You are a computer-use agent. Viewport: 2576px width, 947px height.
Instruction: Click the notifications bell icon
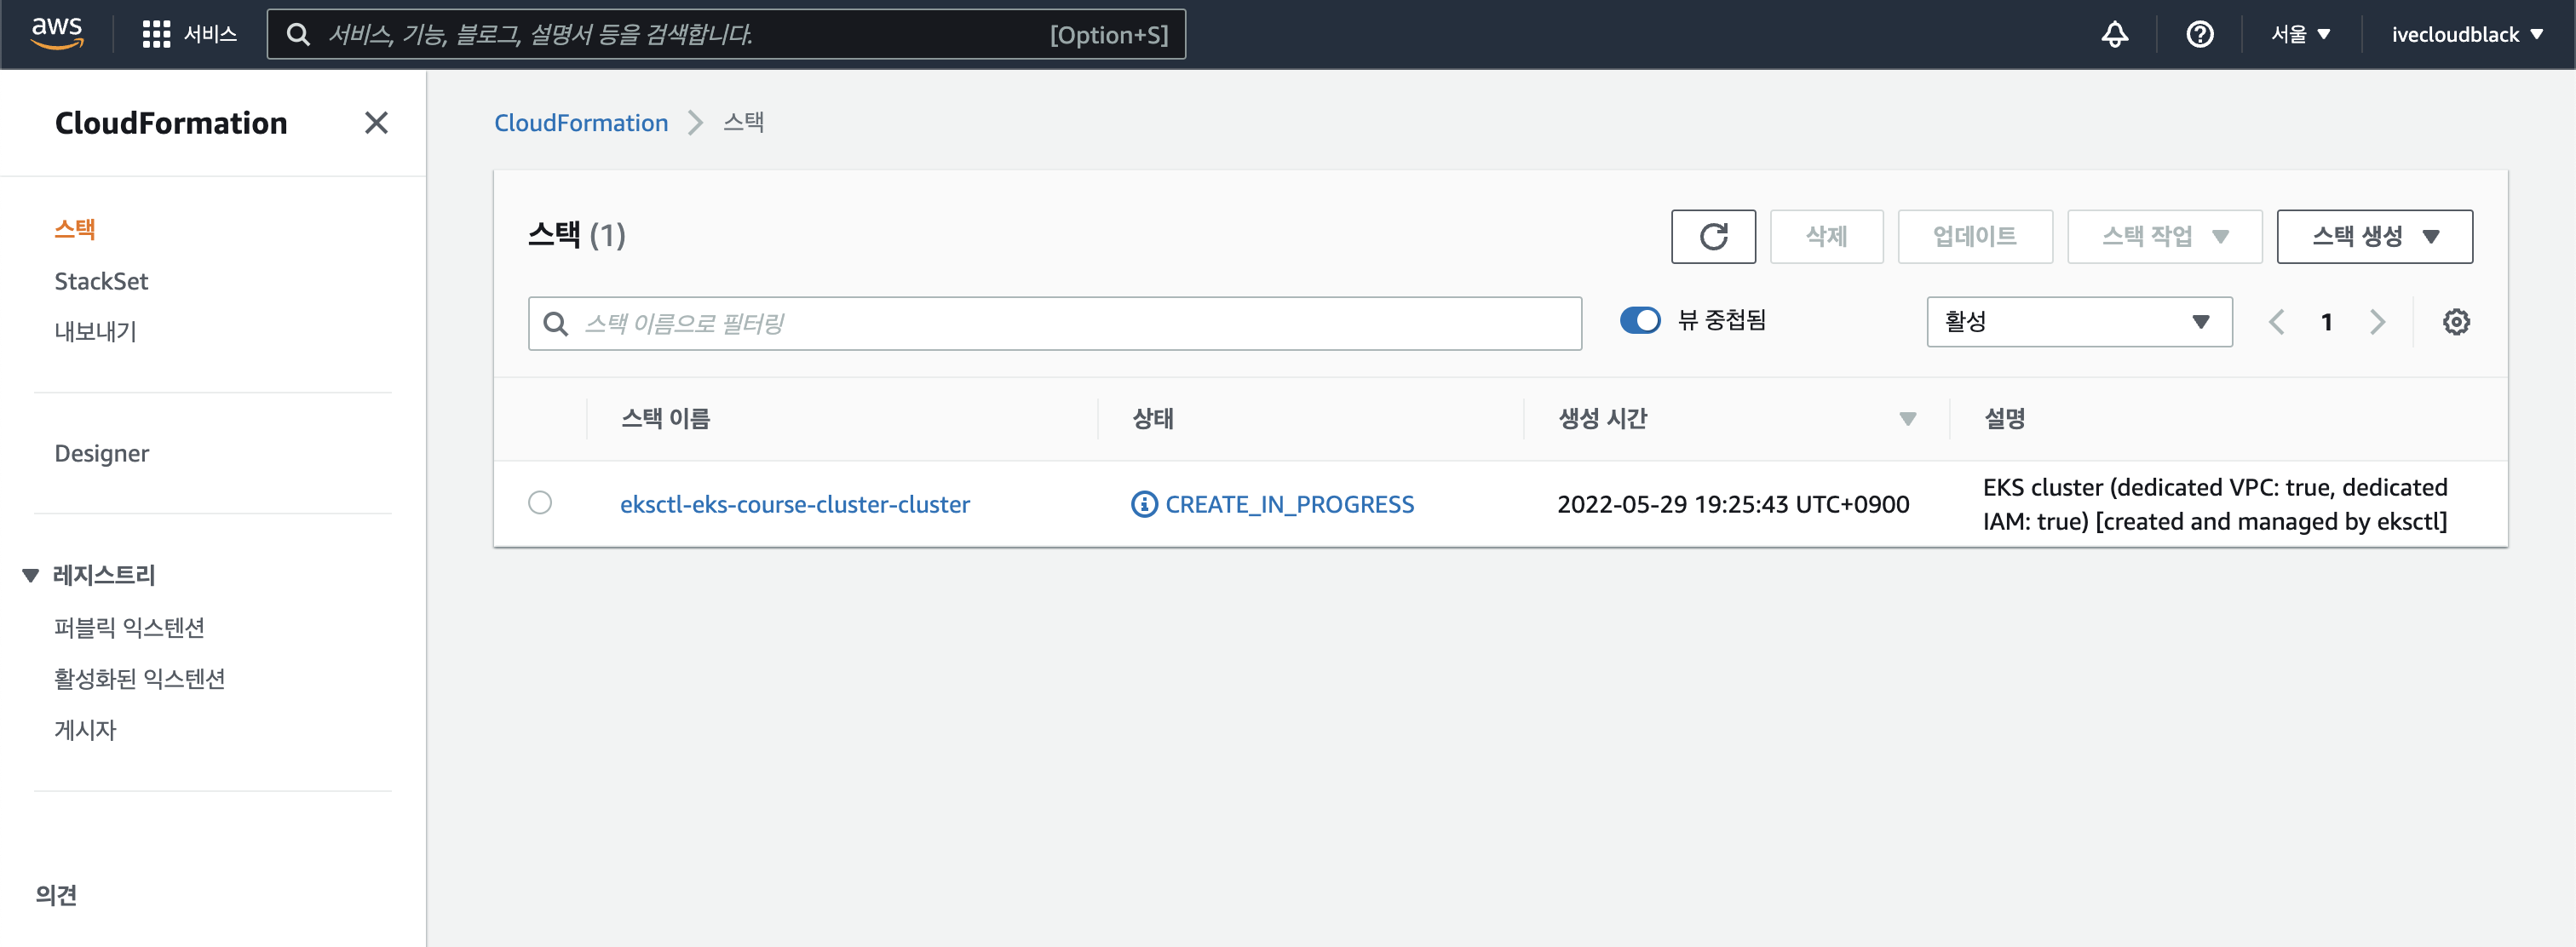[2114, 33]
